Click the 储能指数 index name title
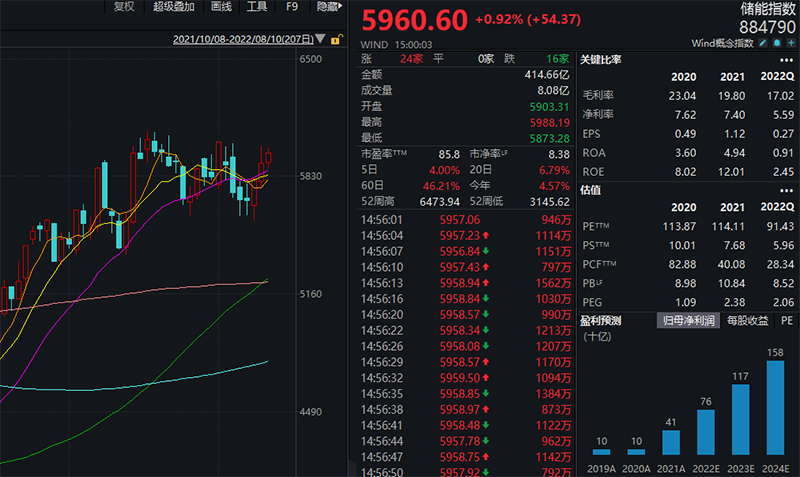The height and width of the screenshot is (477, 800). [767, 8]
